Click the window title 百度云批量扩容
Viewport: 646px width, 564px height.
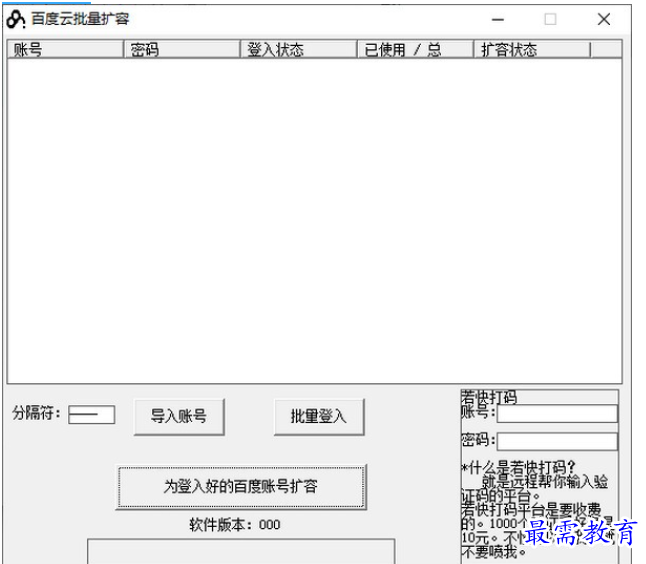(80, 19)
